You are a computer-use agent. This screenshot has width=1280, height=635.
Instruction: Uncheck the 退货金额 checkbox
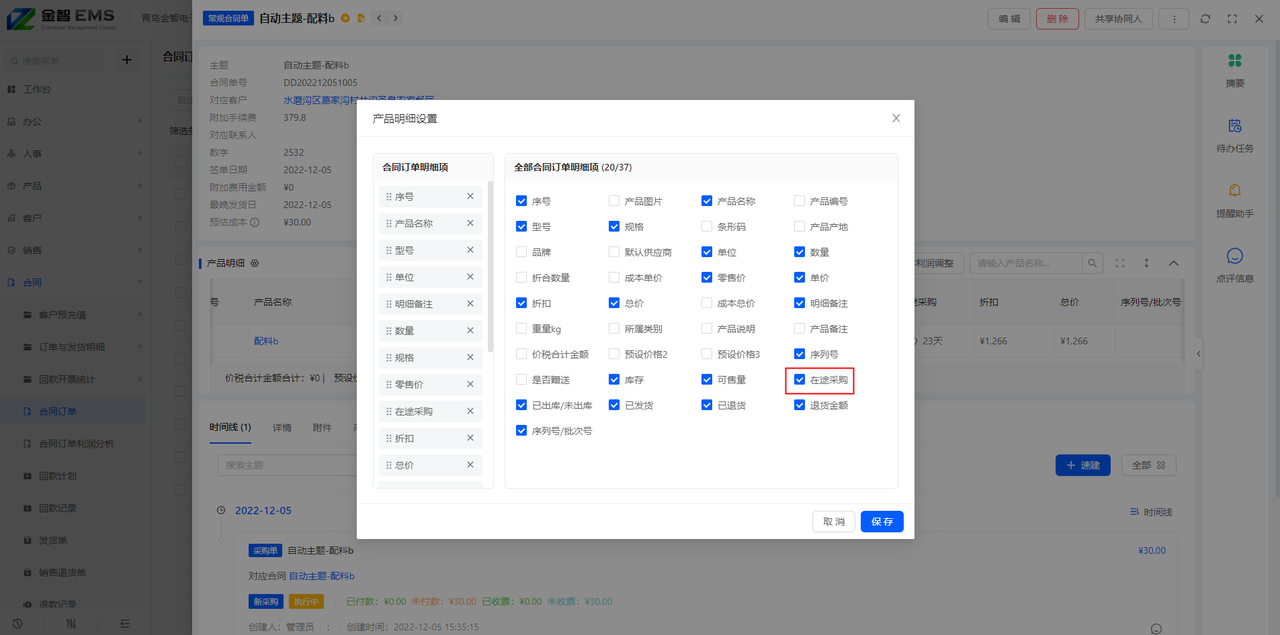[x=799, y=405]
